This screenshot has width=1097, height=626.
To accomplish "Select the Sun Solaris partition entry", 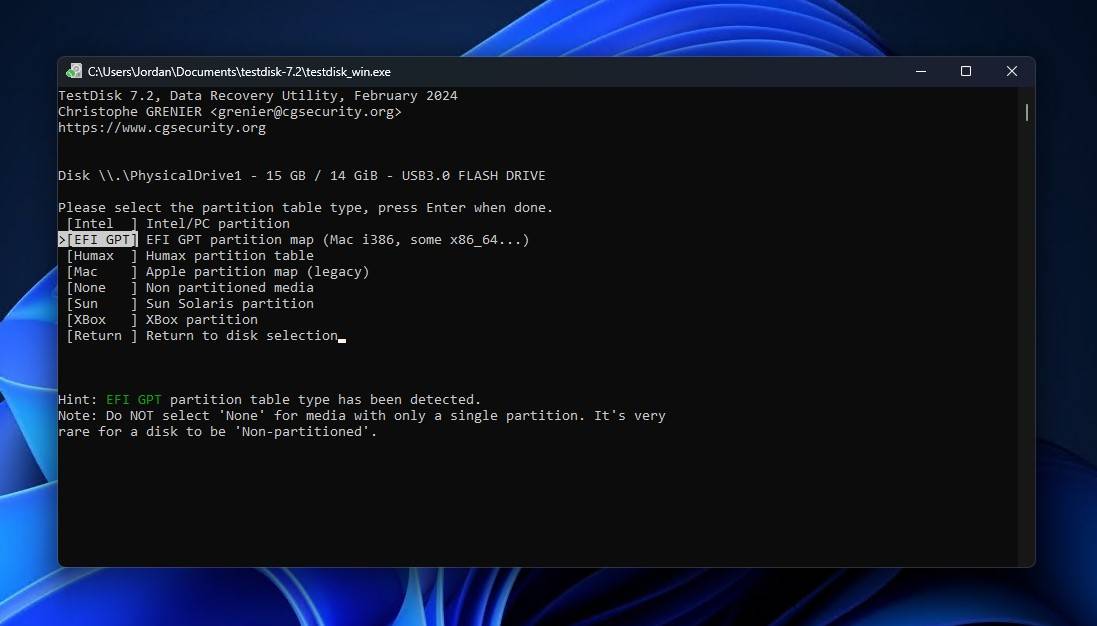I will tap(190, 304).
